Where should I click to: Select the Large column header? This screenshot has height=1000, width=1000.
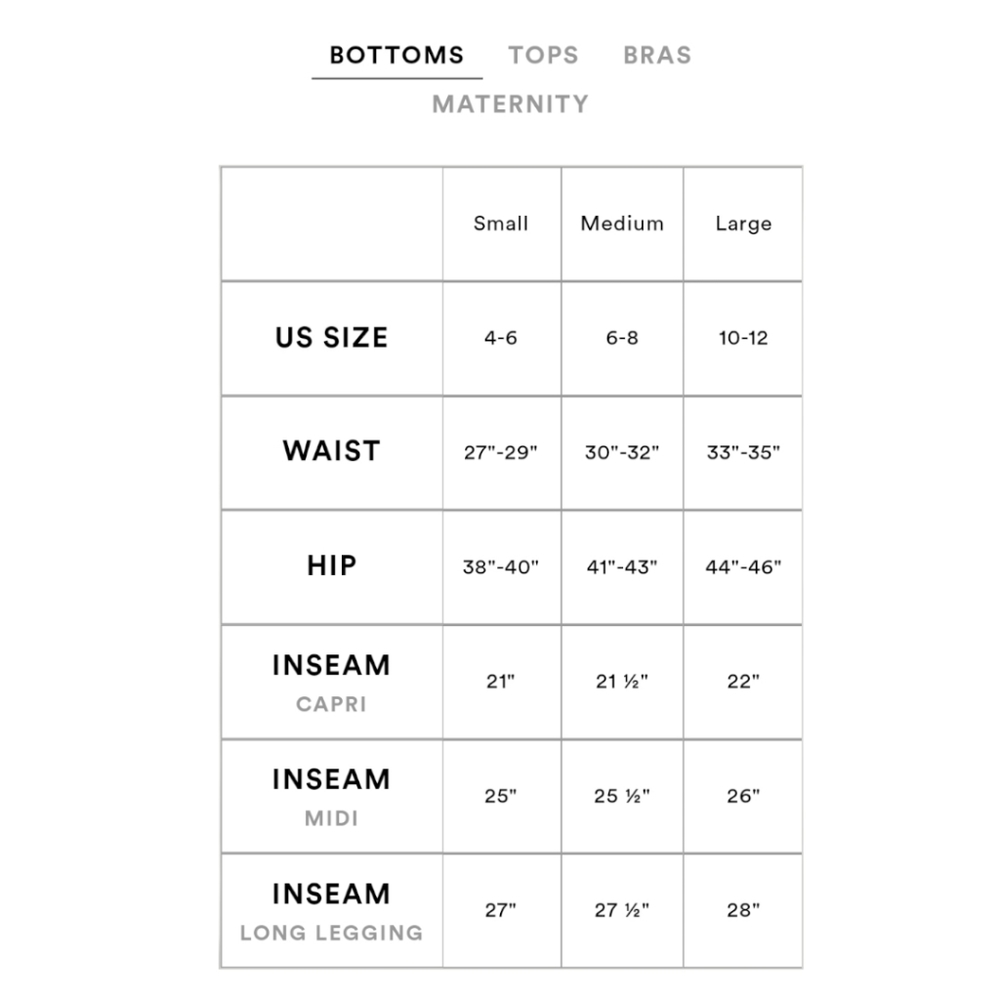click(x=743, y=224)
